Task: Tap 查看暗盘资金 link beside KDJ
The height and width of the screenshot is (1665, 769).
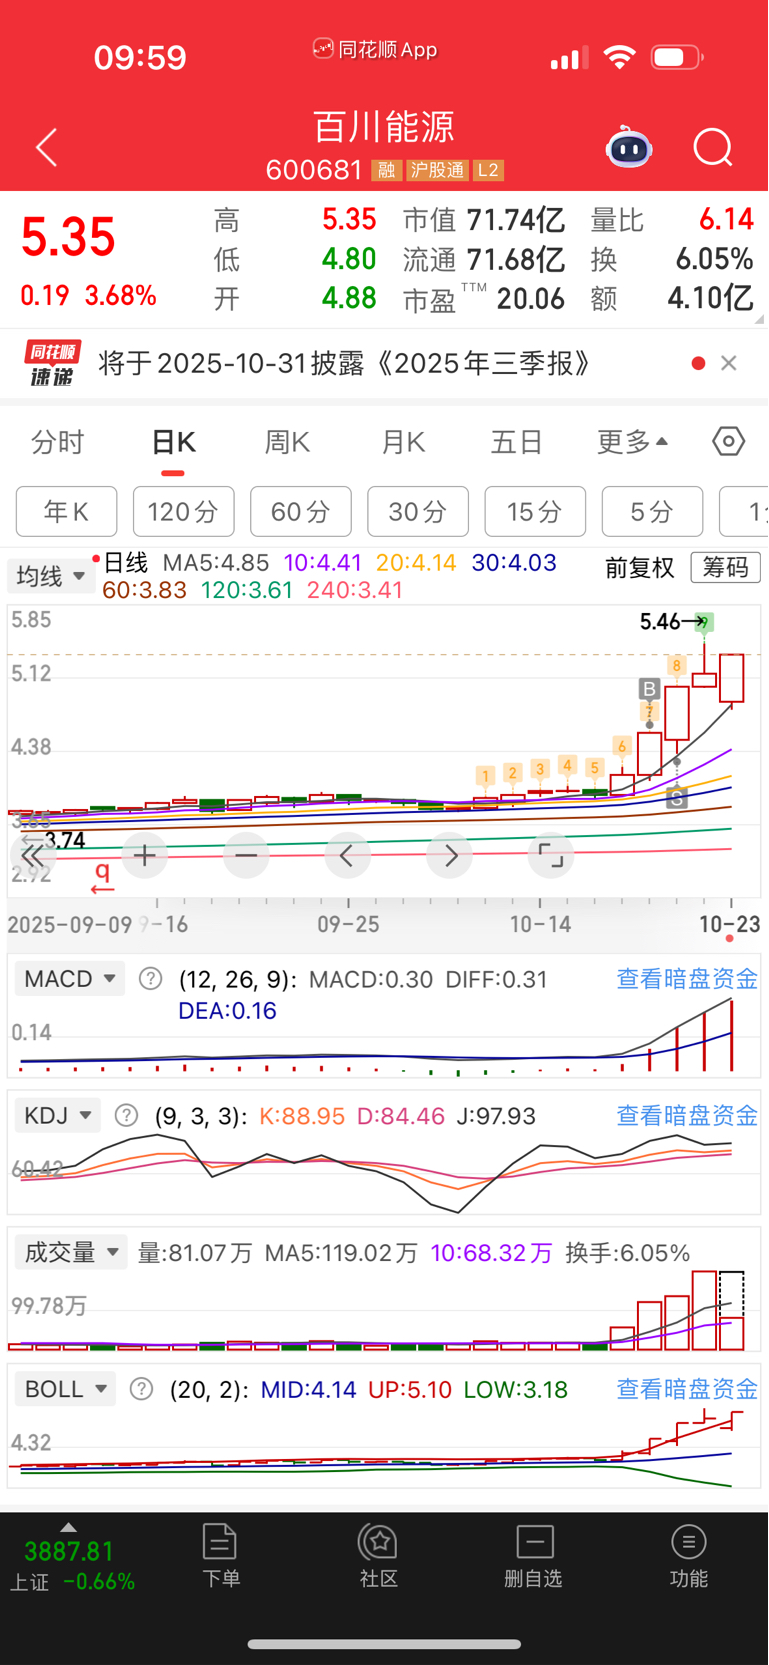Action: coord(687,1115)
